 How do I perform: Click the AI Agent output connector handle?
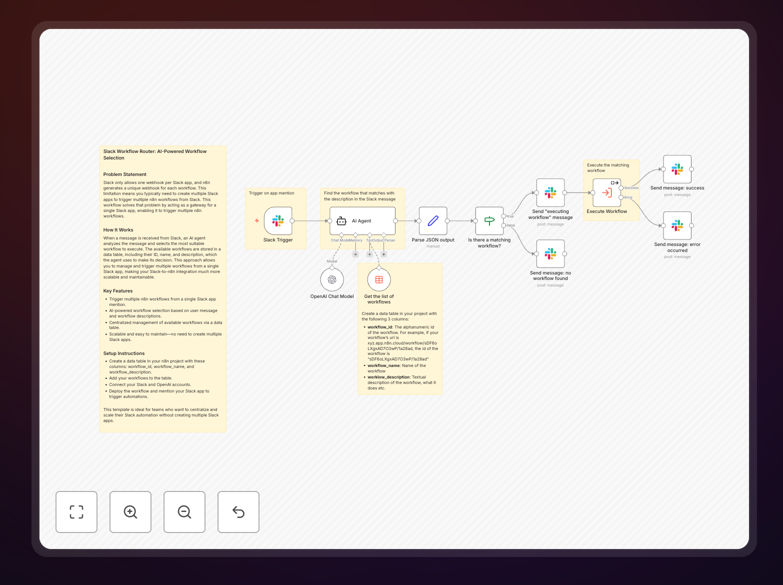[395, 221]
